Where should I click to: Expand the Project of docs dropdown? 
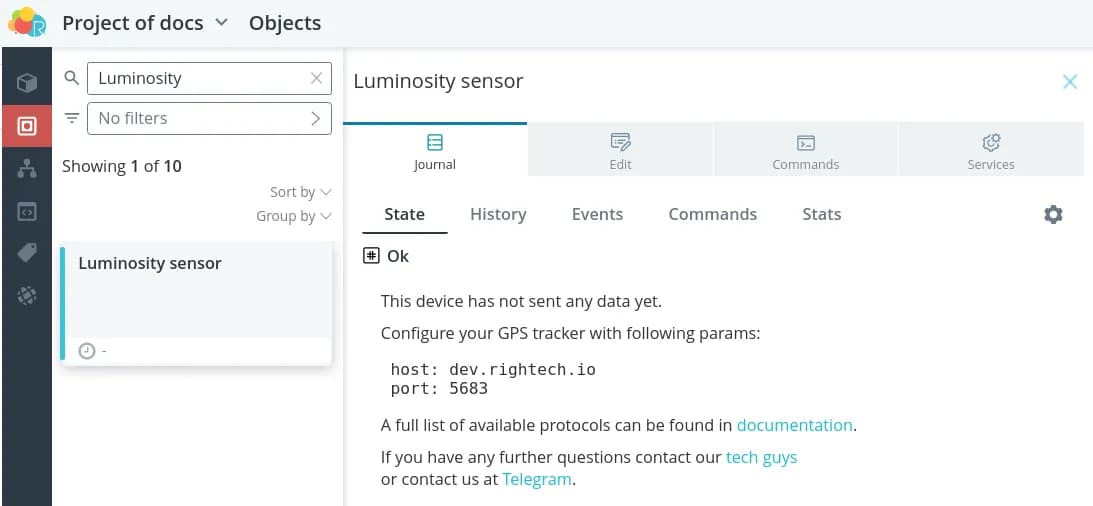point(222,22)
